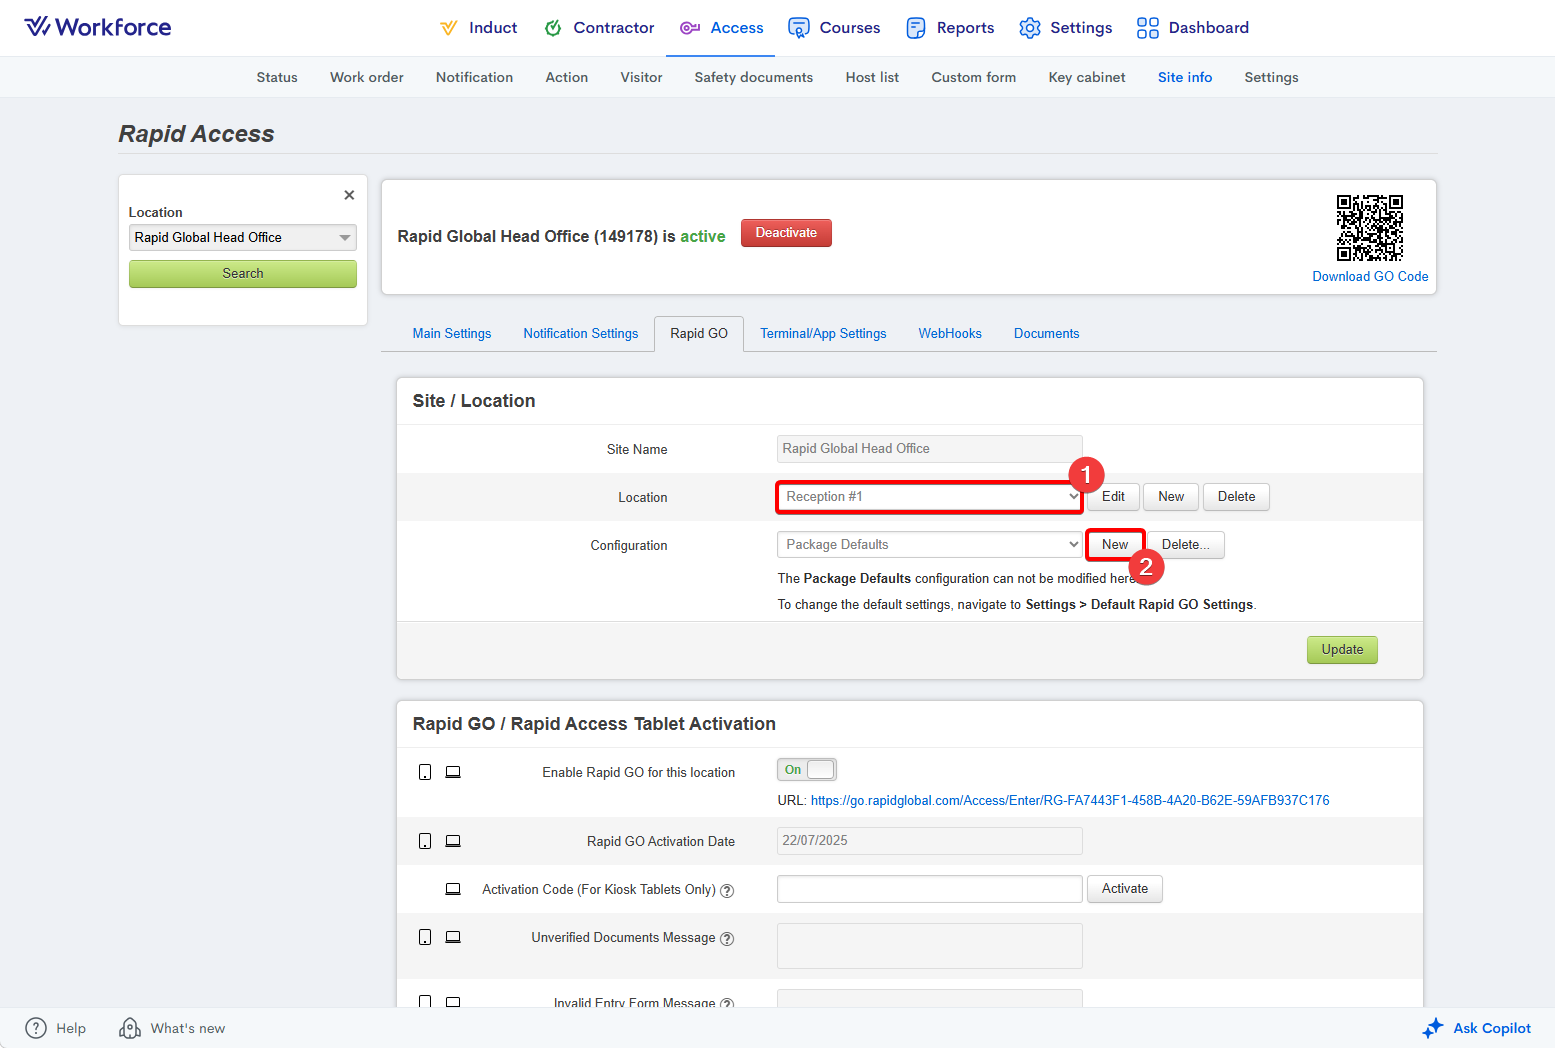Open the Work order submenu item
The width and height of the screenshot is (1555, 1048).
(x=367, y=77)
